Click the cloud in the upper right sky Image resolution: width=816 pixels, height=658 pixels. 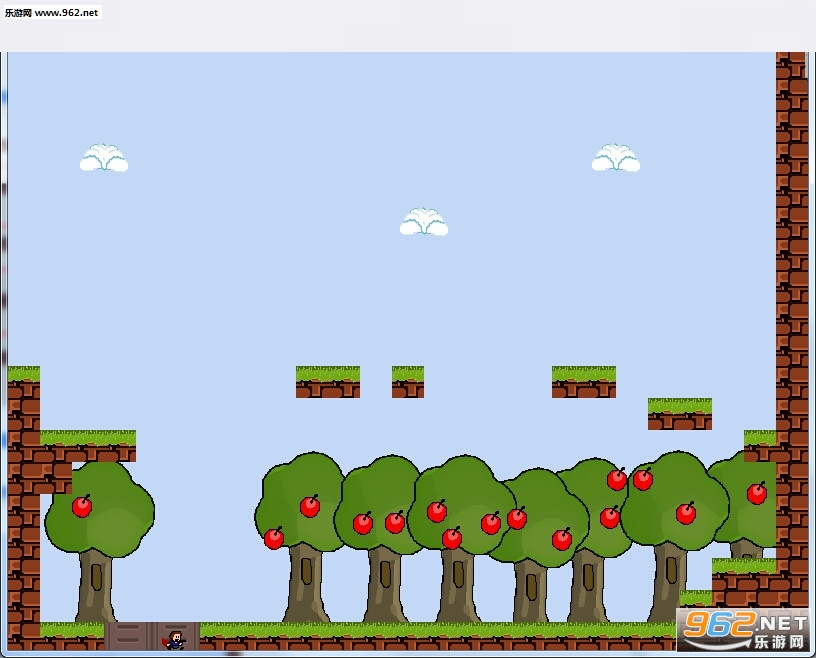click(x=616, y=158)
